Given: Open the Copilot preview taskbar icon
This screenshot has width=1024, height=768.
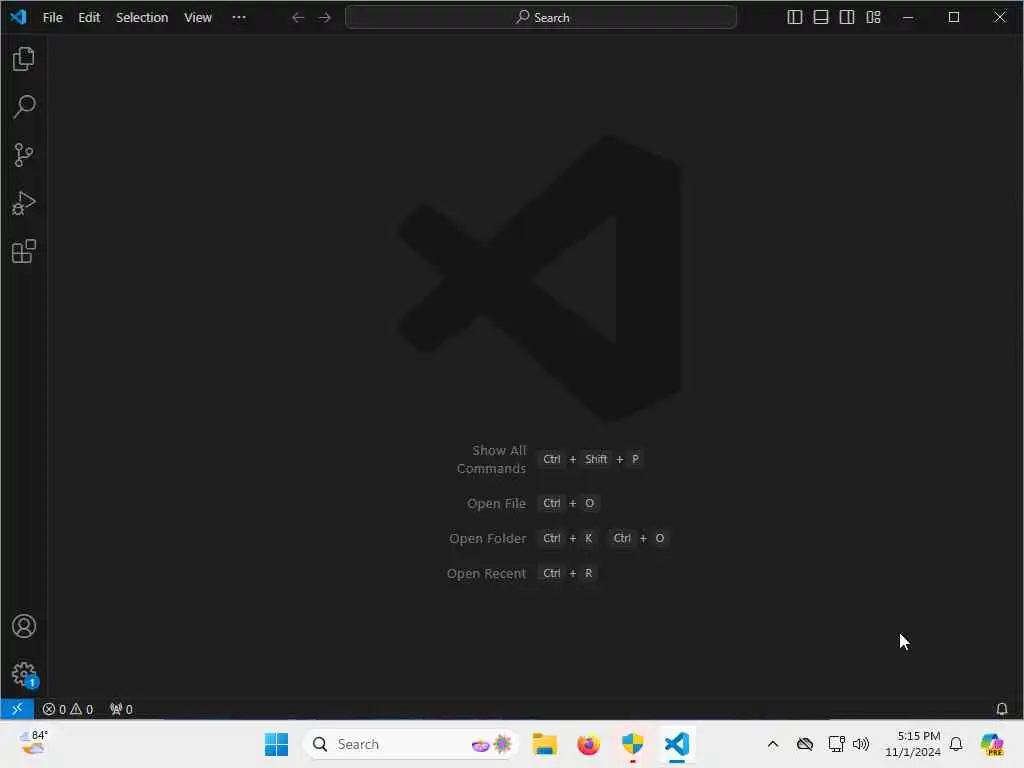Looking at the screenshot, I should [x=992, y=744].
